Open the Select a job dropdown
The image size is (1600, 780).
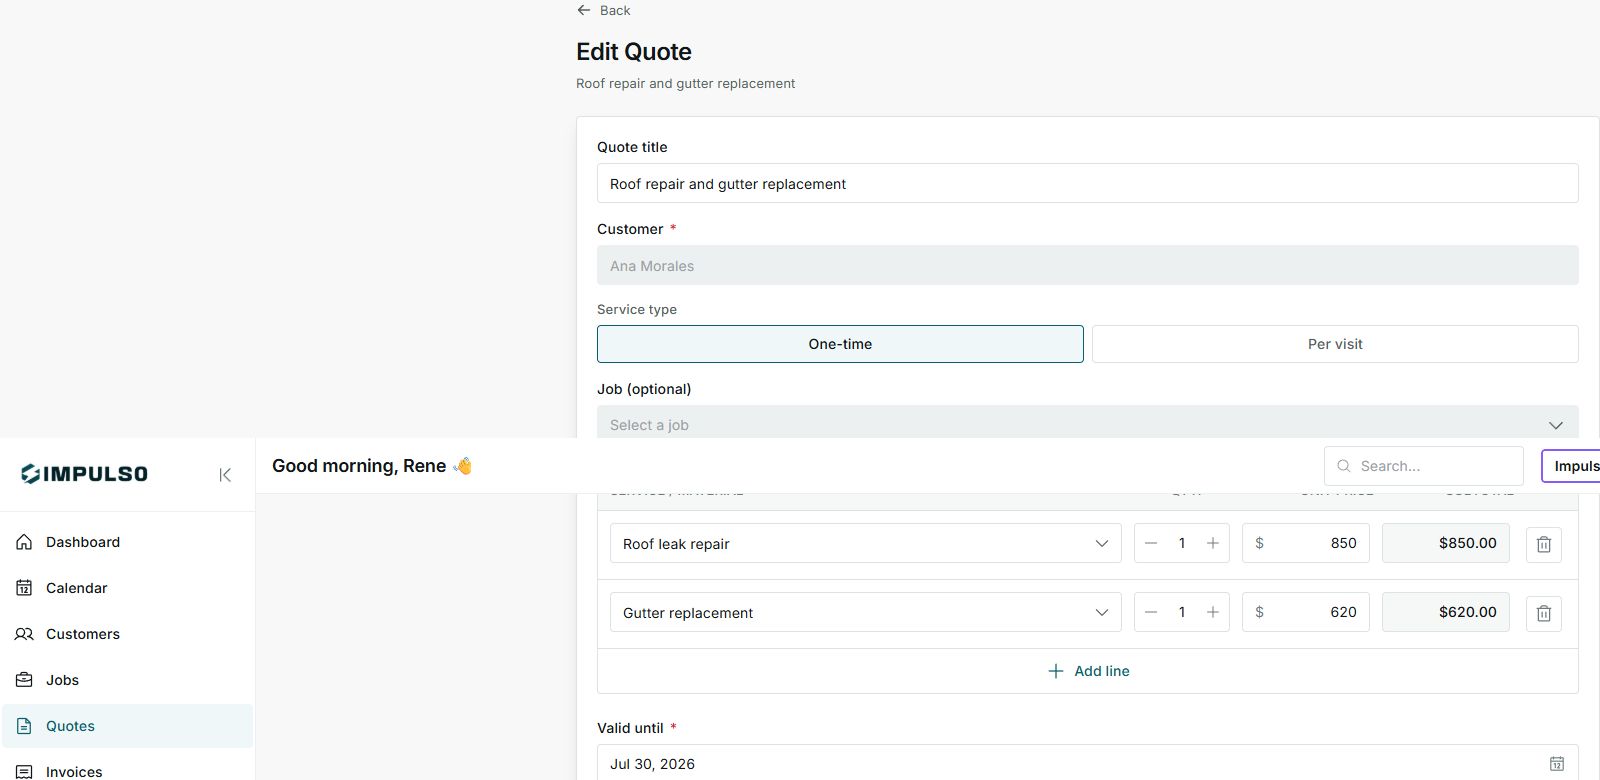(1088, 422)
